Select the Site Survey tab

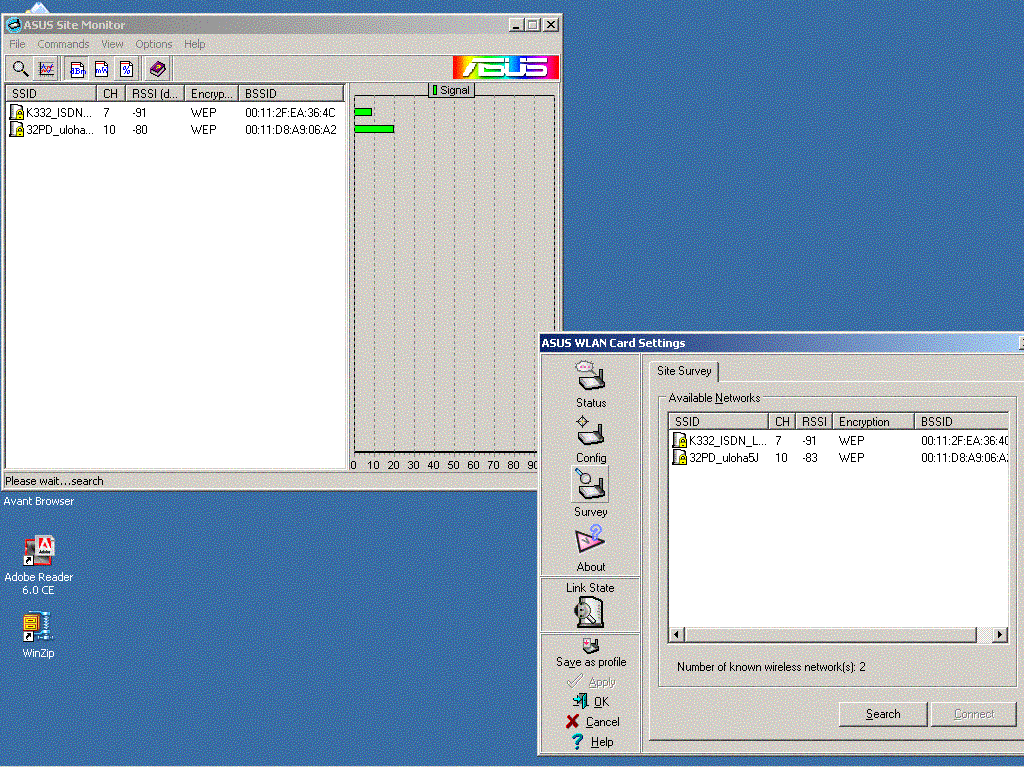pos(684,371)
